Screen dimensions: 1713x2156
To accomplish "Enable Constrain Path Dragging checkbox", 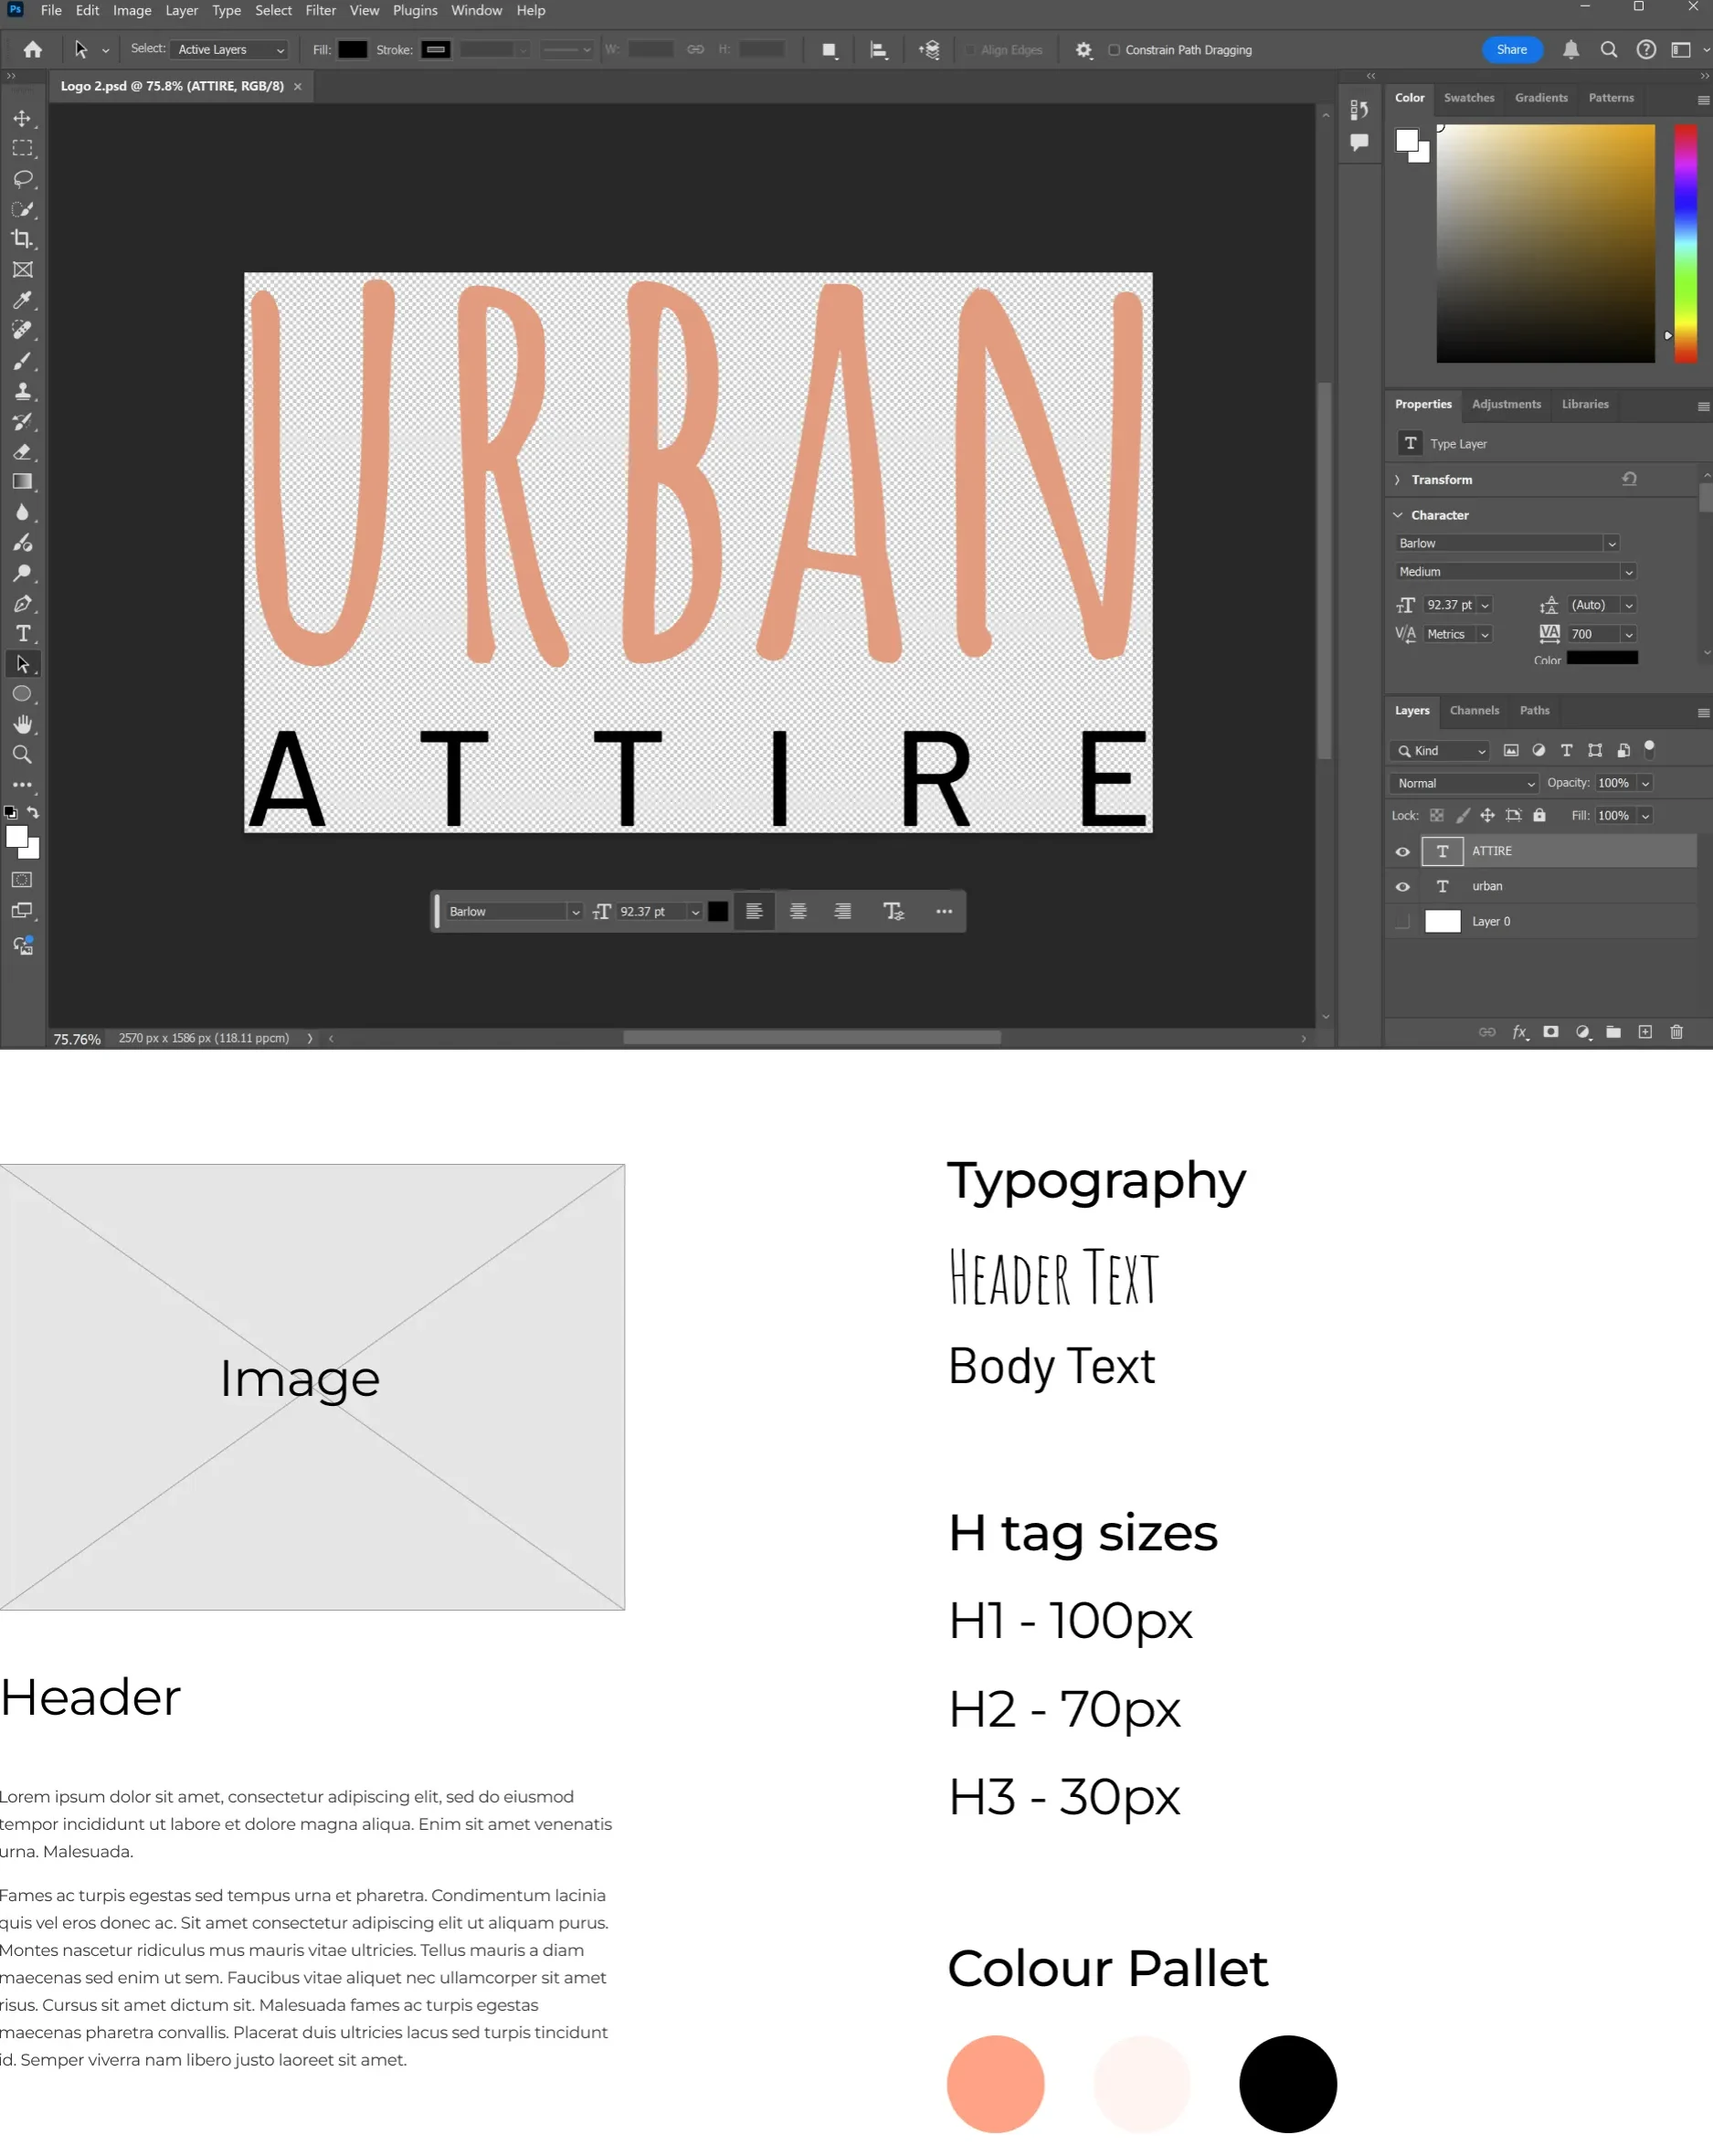I will tap(1114, 50).
